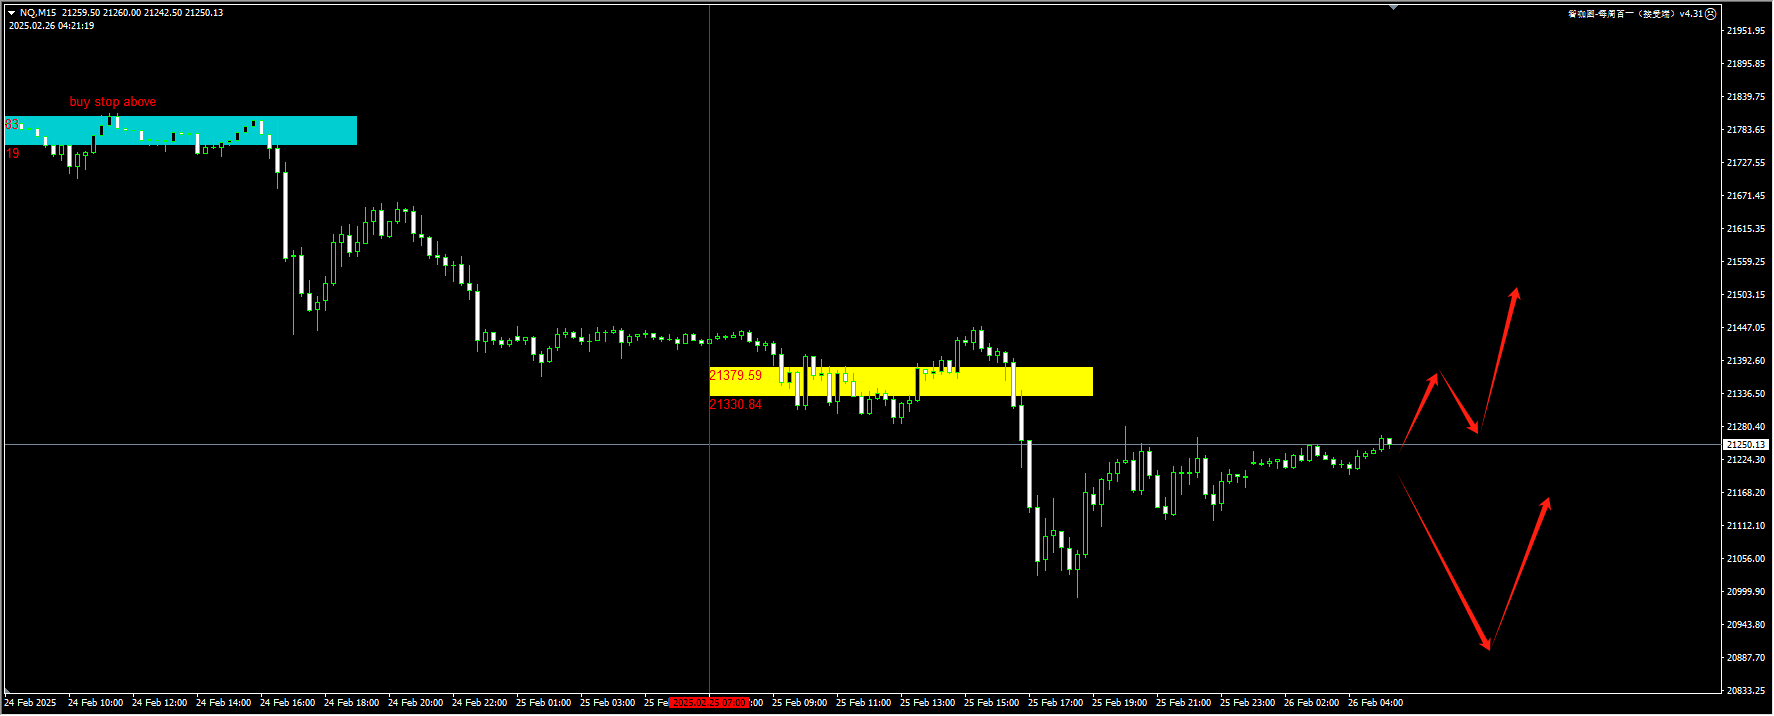The image size is (1774, 716).
Task: Click the 26 Feb 04:00 time axis label
Action: click(x=1375, y=703)
